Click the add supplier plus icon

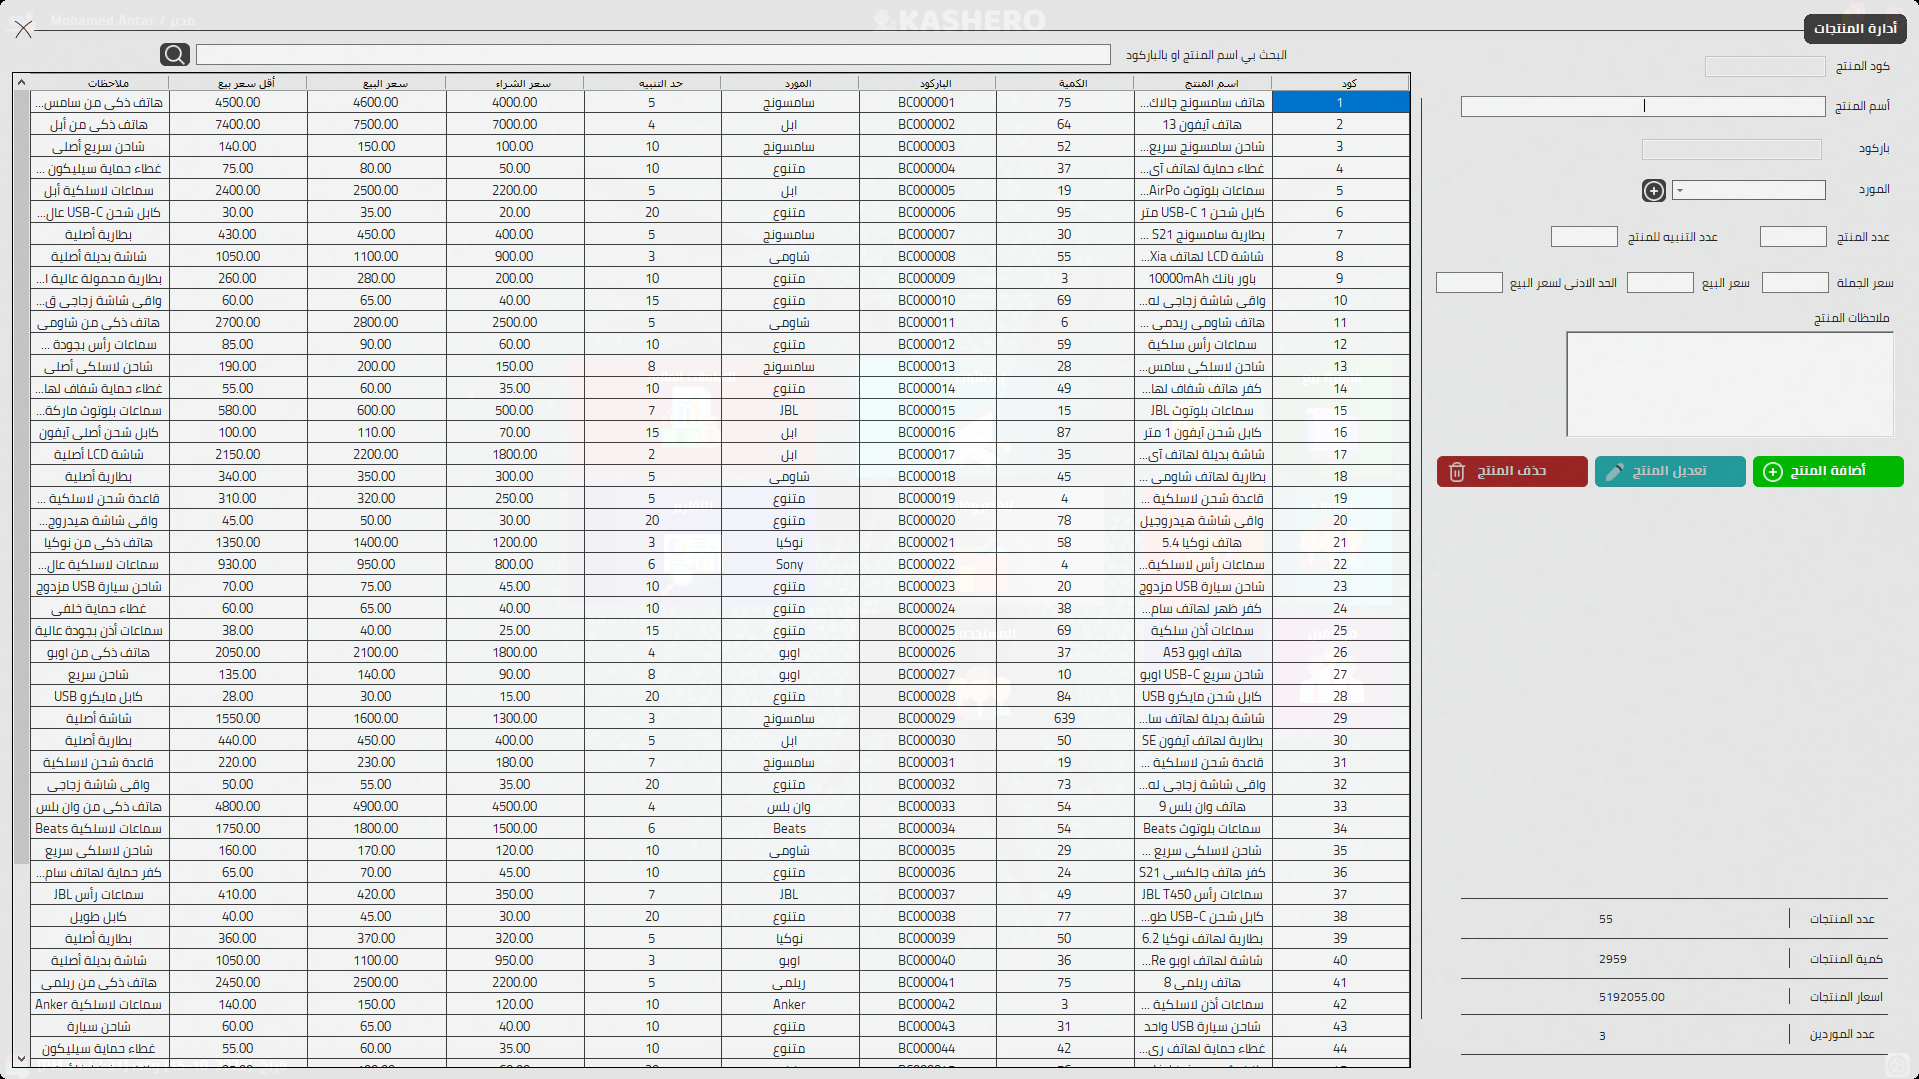coord(1654,191)
